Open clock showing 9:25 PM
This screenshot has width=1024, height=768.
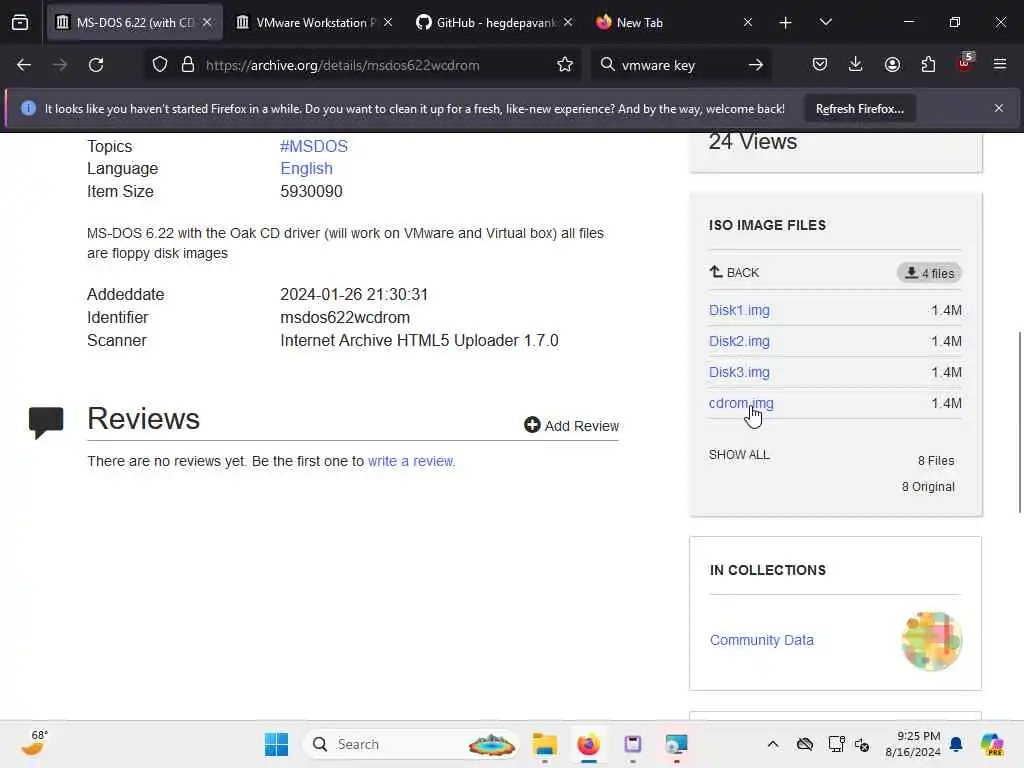tap(913, 744)
